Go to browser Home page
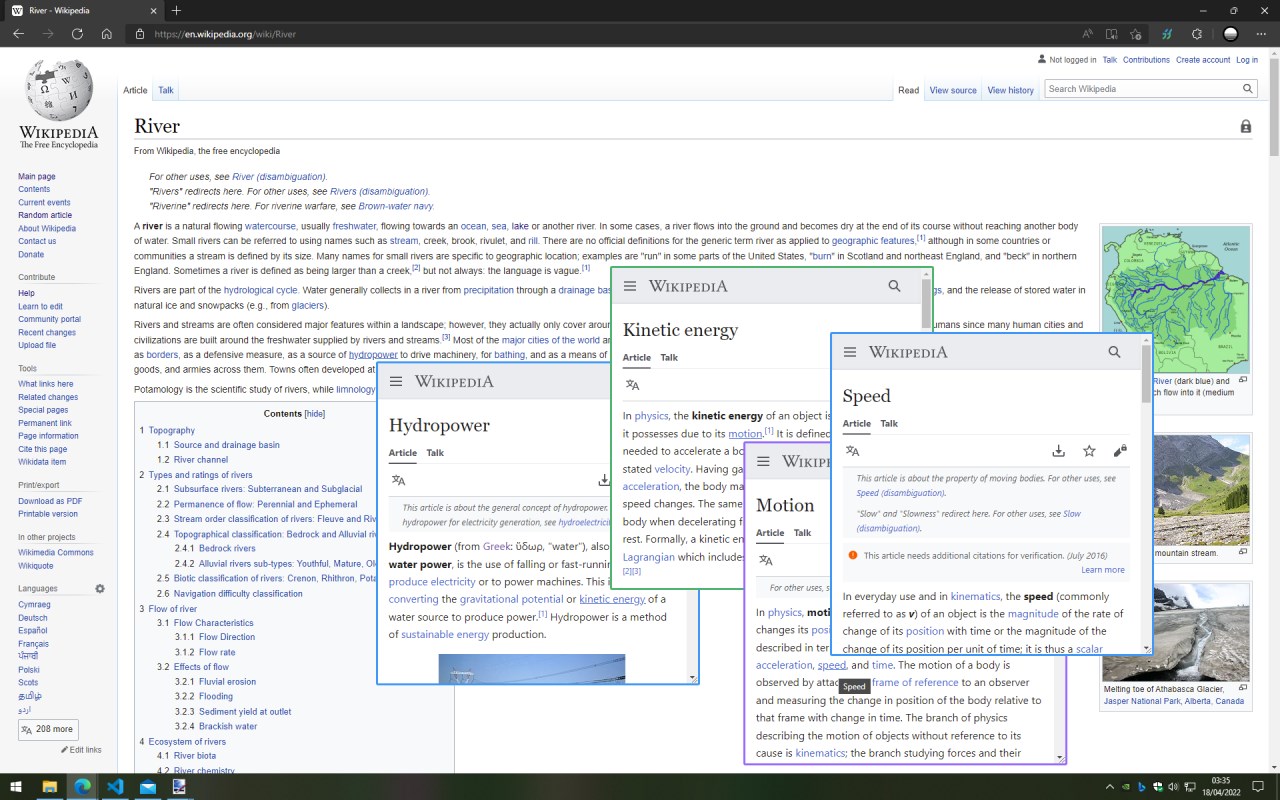 (x=107, y=34)
